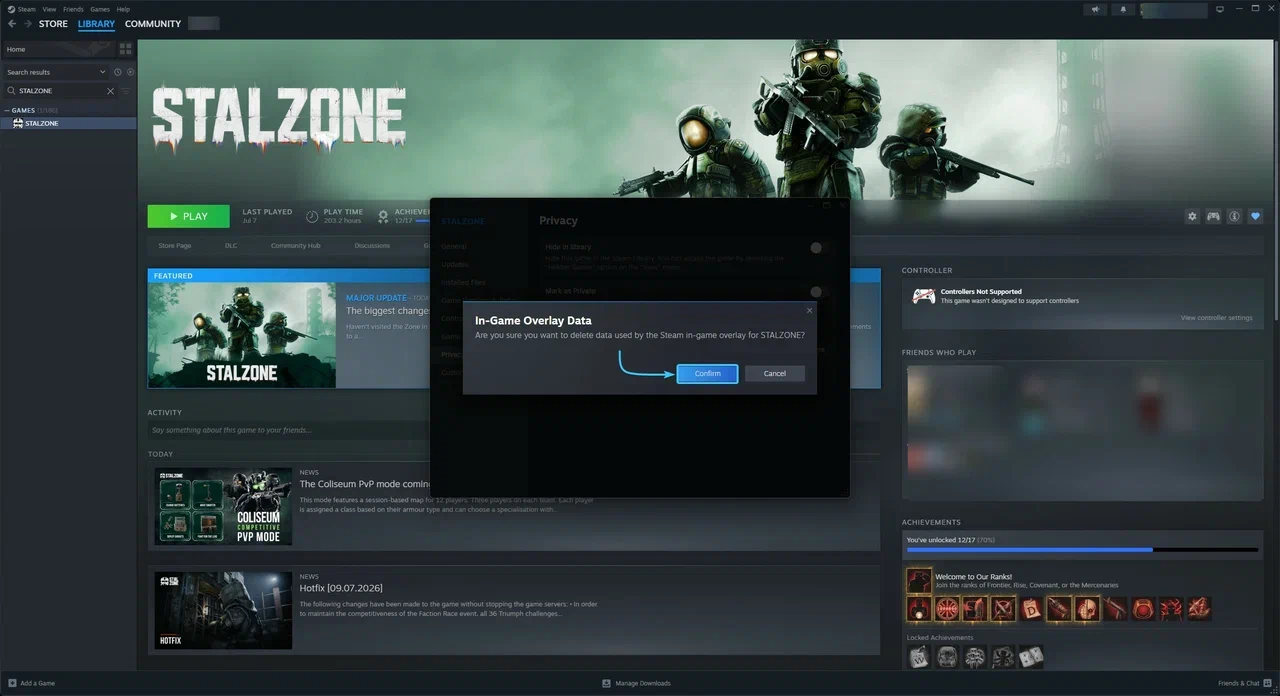Open the notifications bell icon

1123,10
